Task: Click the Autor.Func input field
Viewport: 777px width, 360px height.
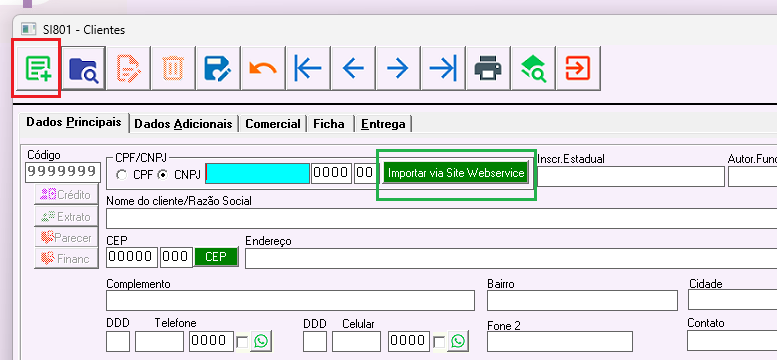Action: [752, 176]
